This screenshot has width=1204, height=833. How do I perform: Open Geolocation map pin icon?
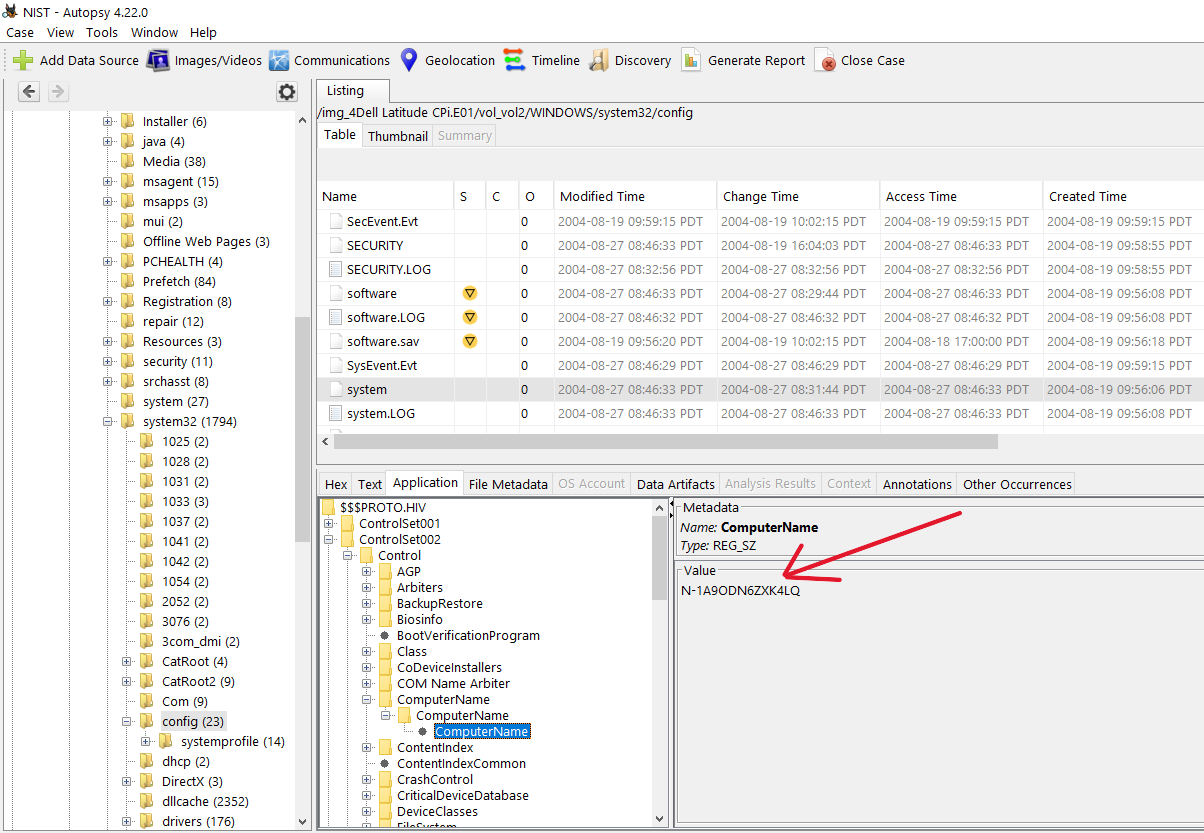tap(409, 60)
